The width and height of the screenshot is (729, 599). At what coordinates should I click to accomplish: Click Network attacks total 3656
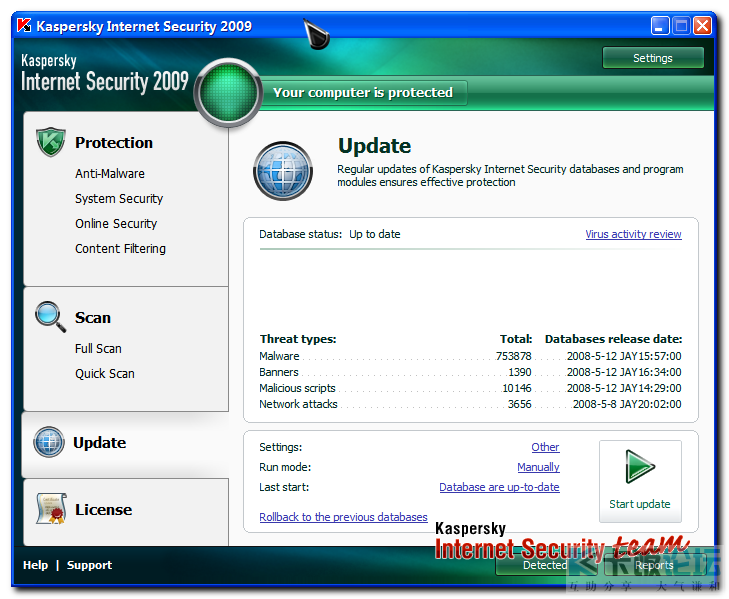519,404
